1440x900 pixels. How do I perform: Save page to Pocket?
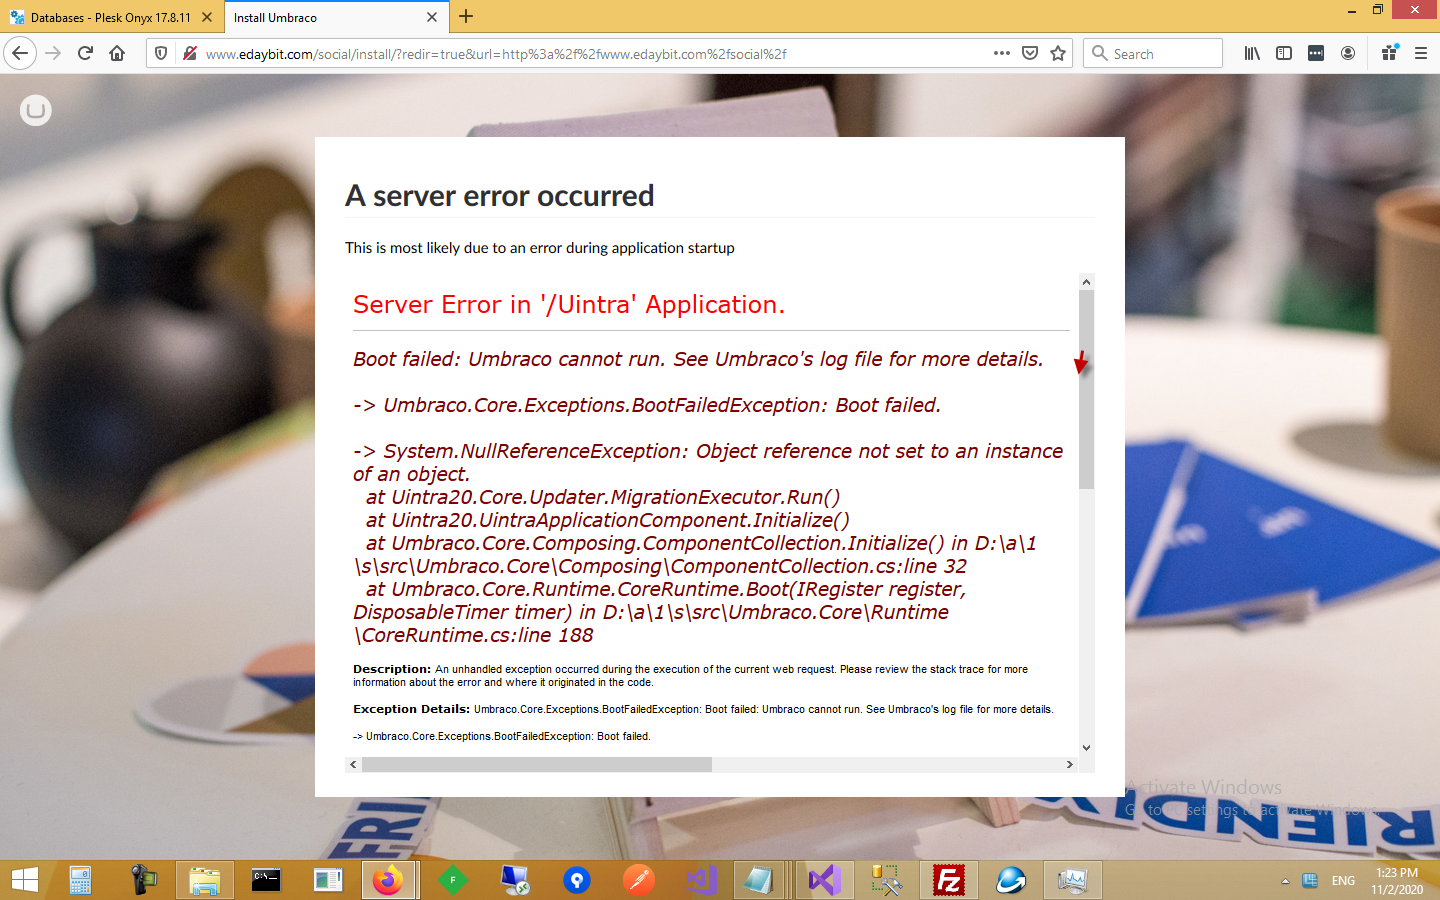1030,53
